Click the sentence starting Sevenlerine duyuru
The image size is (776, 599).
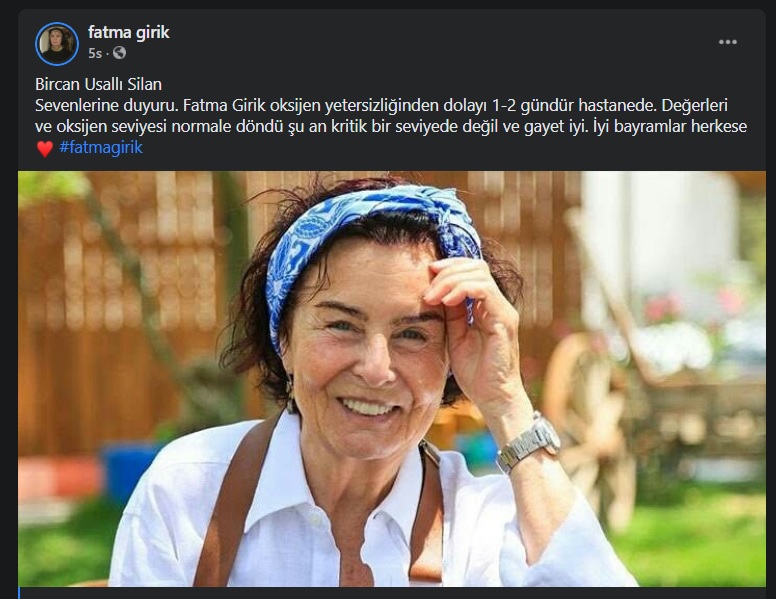[106, 105]
